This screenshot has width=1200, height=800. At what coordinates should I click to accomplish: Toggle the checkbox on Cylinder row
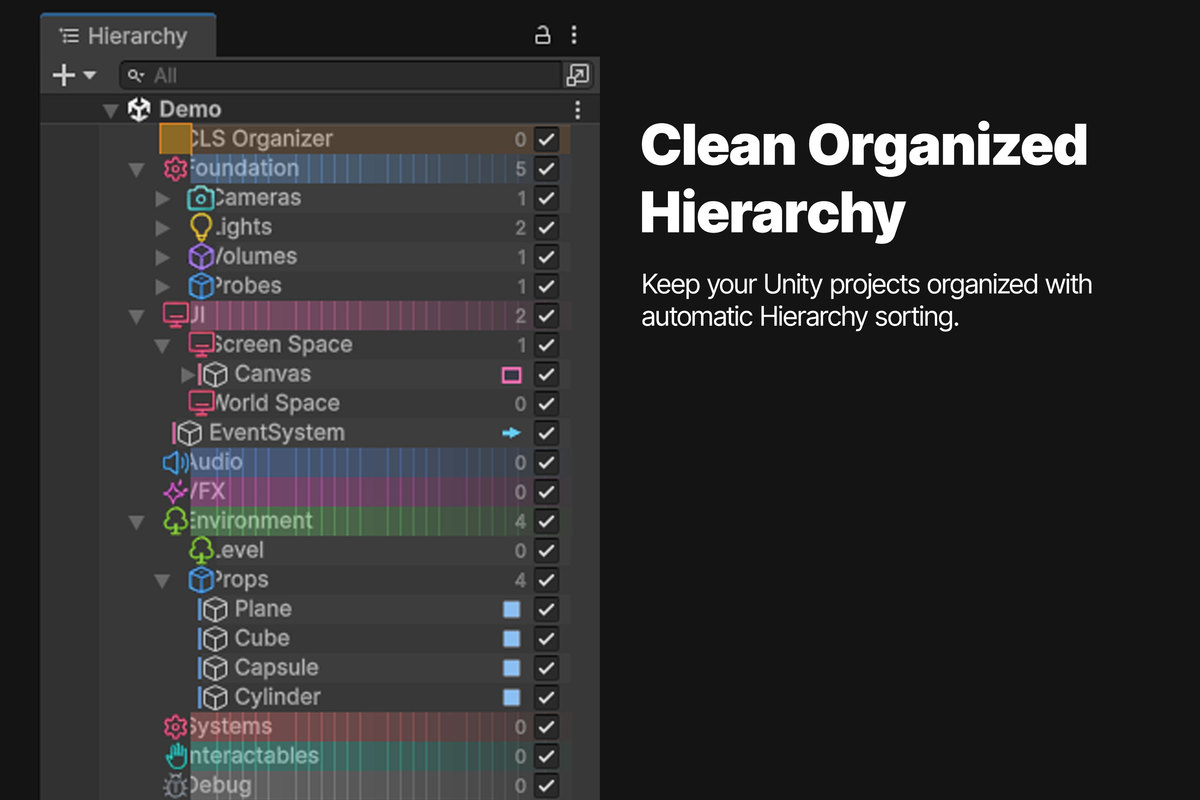click(x=545, y=698)
